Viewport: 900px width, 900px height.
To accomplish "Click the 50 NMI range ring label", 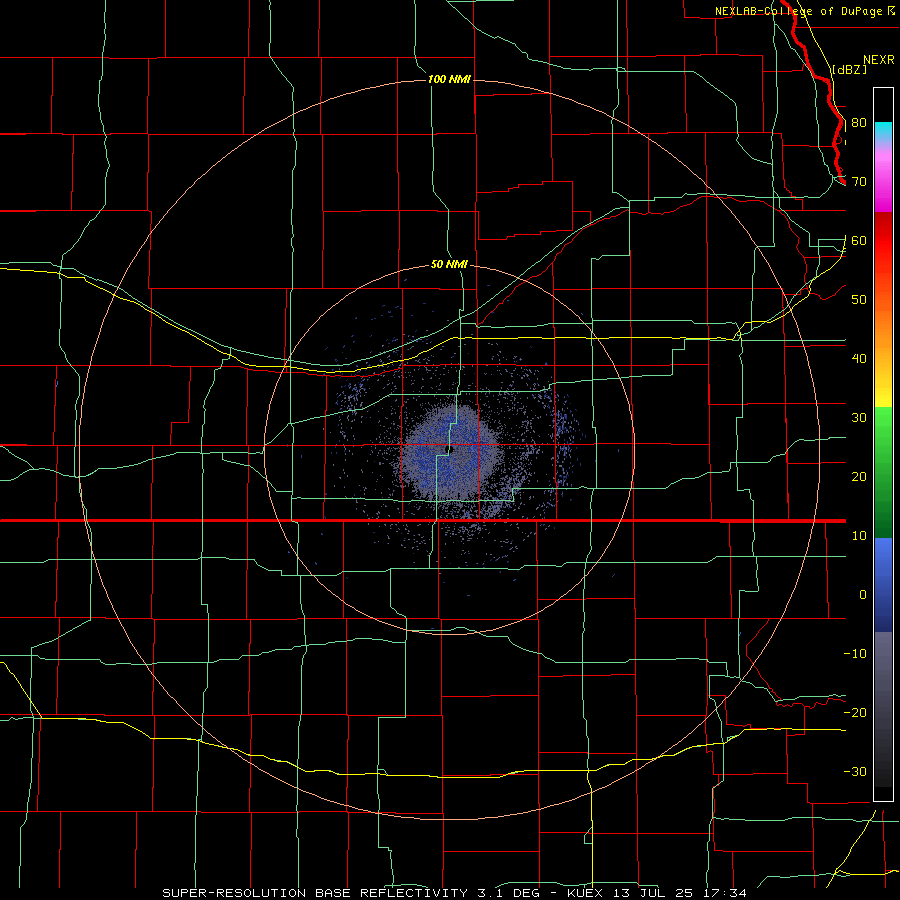I will pyautogui.click(x=449, y=264).
